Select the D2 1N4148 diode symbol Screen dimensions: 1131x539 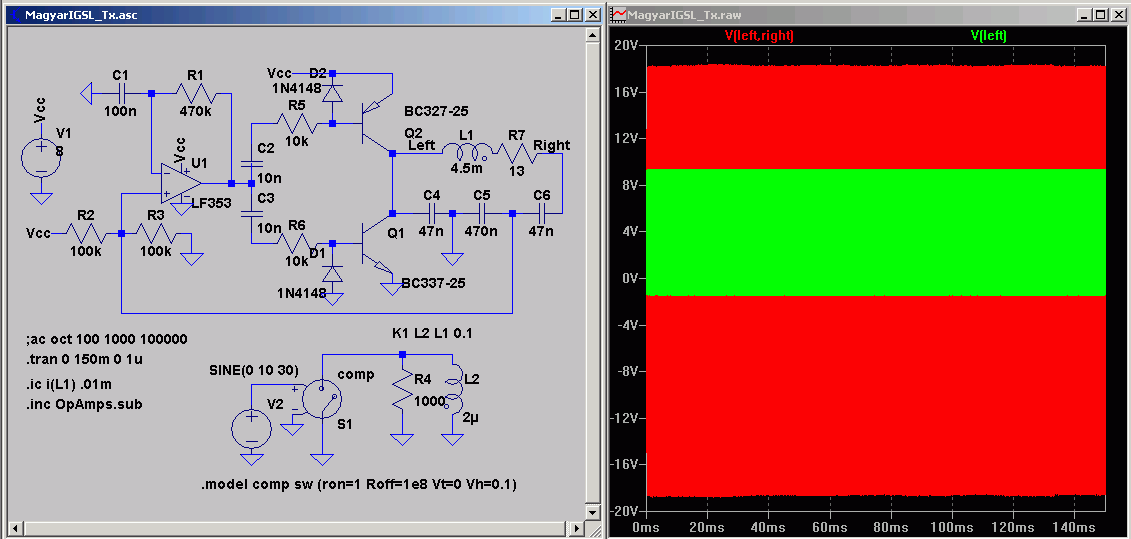click(333, 93)
